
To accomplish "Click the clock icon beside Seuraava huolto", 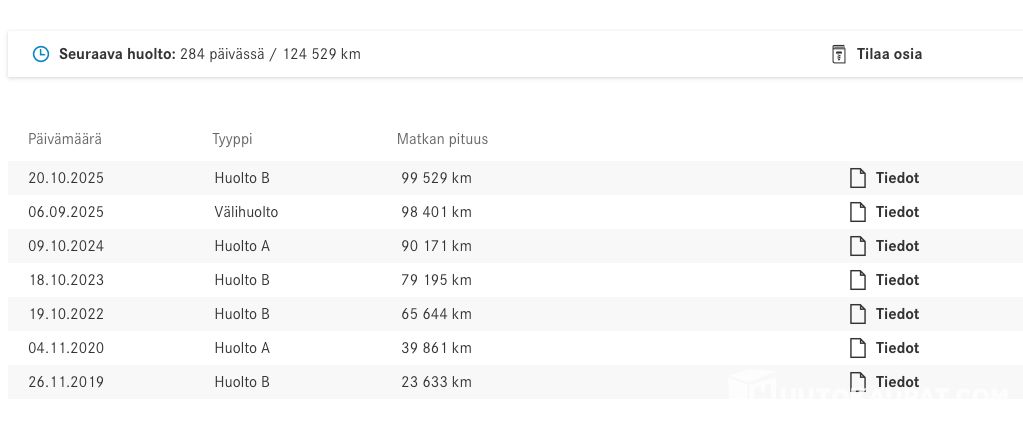I will click(x=41, y=54).
